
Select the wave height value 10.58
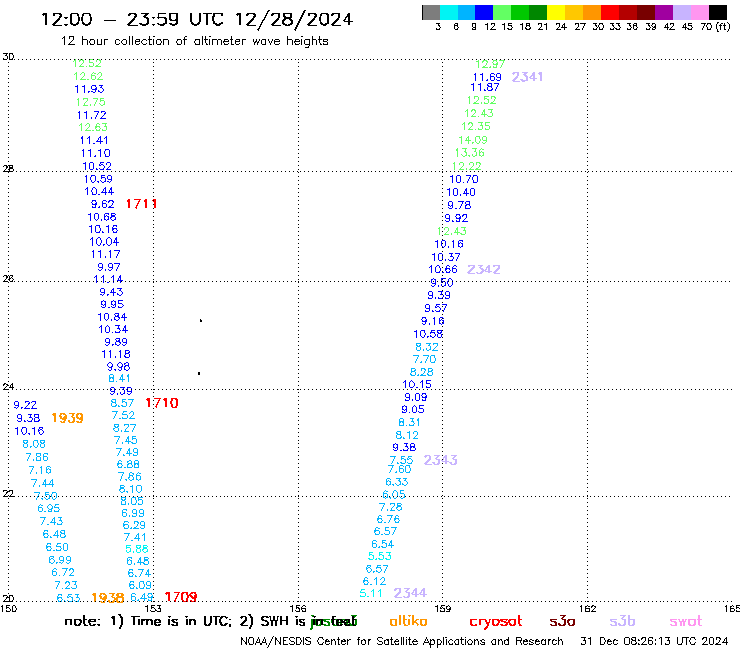click(428, 334)
